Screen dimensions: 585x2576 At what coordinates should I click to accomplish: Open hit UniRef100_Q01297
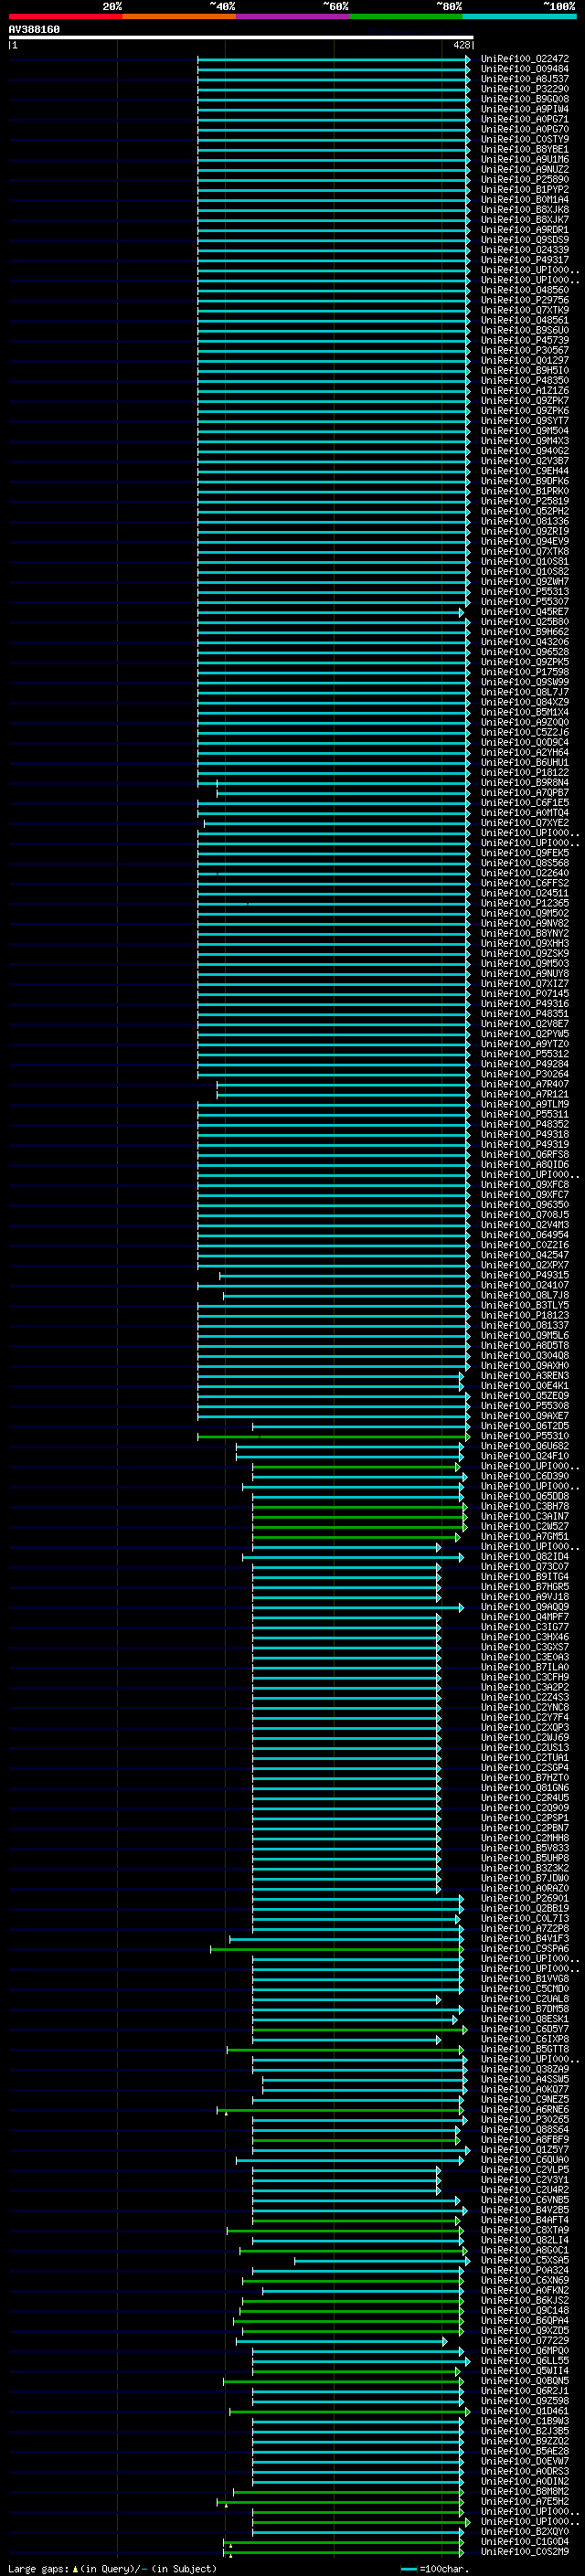point(525,360)
